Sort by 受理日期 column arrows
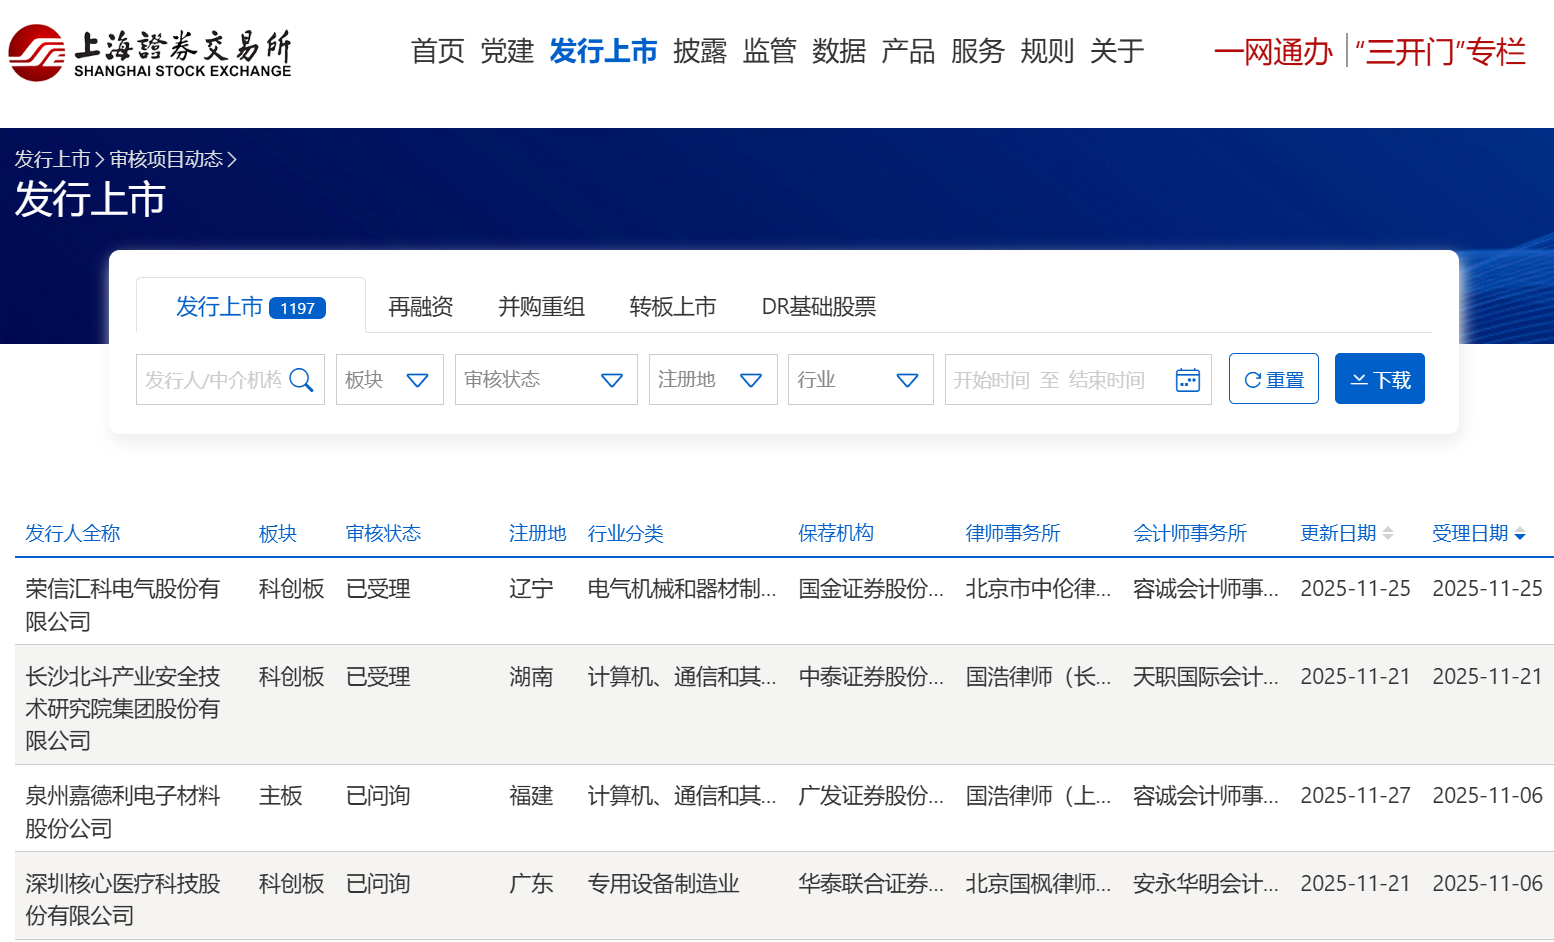 click(1519, 534)
